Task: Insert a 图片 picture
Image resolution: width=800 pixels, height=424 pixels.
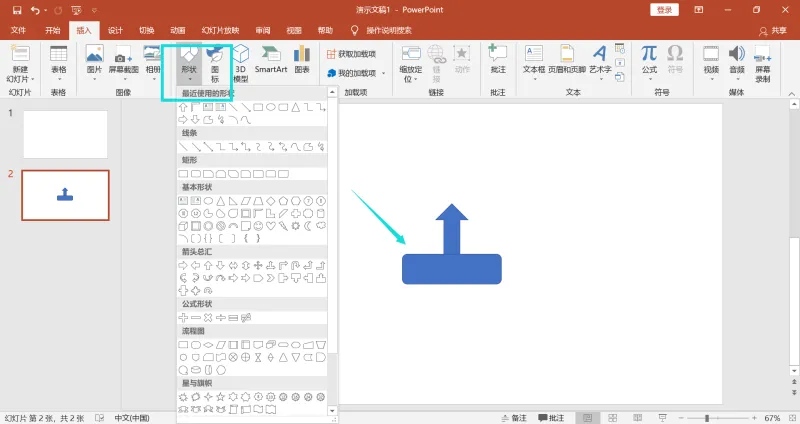Action: (94, 60)
